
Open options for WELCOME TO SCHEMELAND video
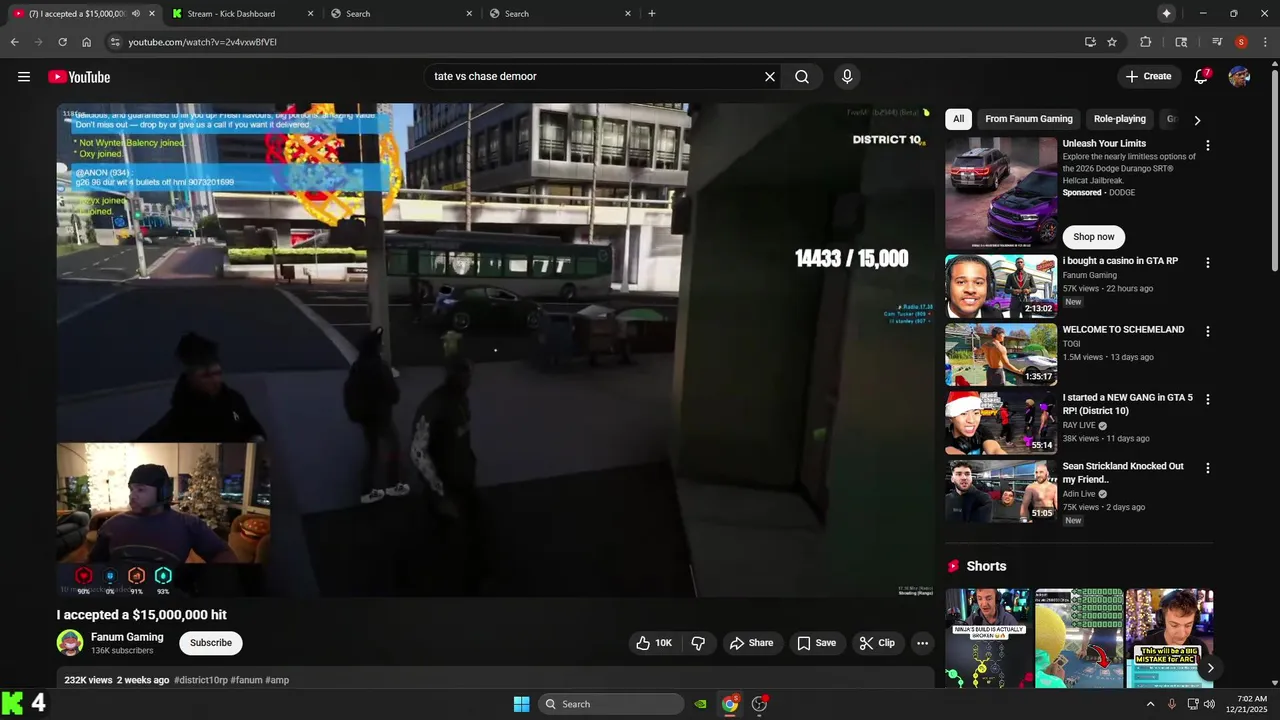pyautogui.click(x=1207, y=331)
